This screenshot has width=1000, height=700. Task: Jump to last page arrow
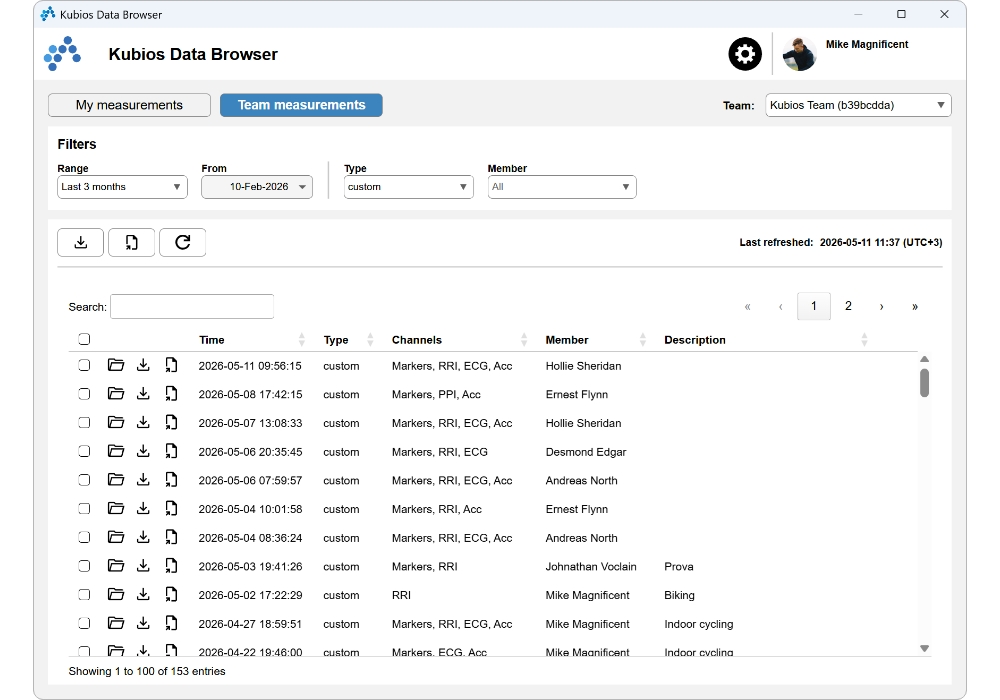click(915, 307)
